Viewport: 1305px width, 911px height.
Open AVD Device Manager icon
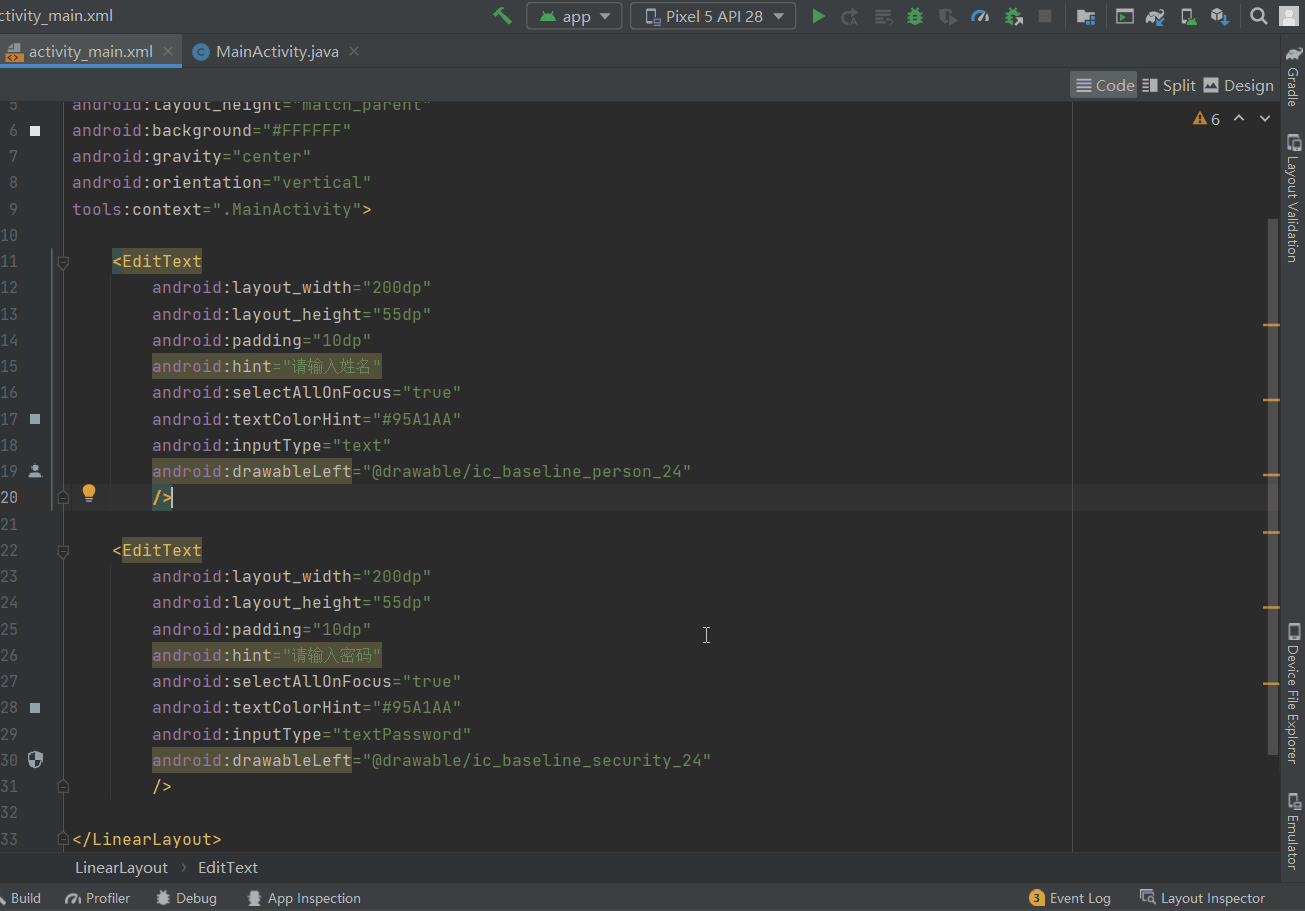pyautogui.click(x=1187, y=16)
